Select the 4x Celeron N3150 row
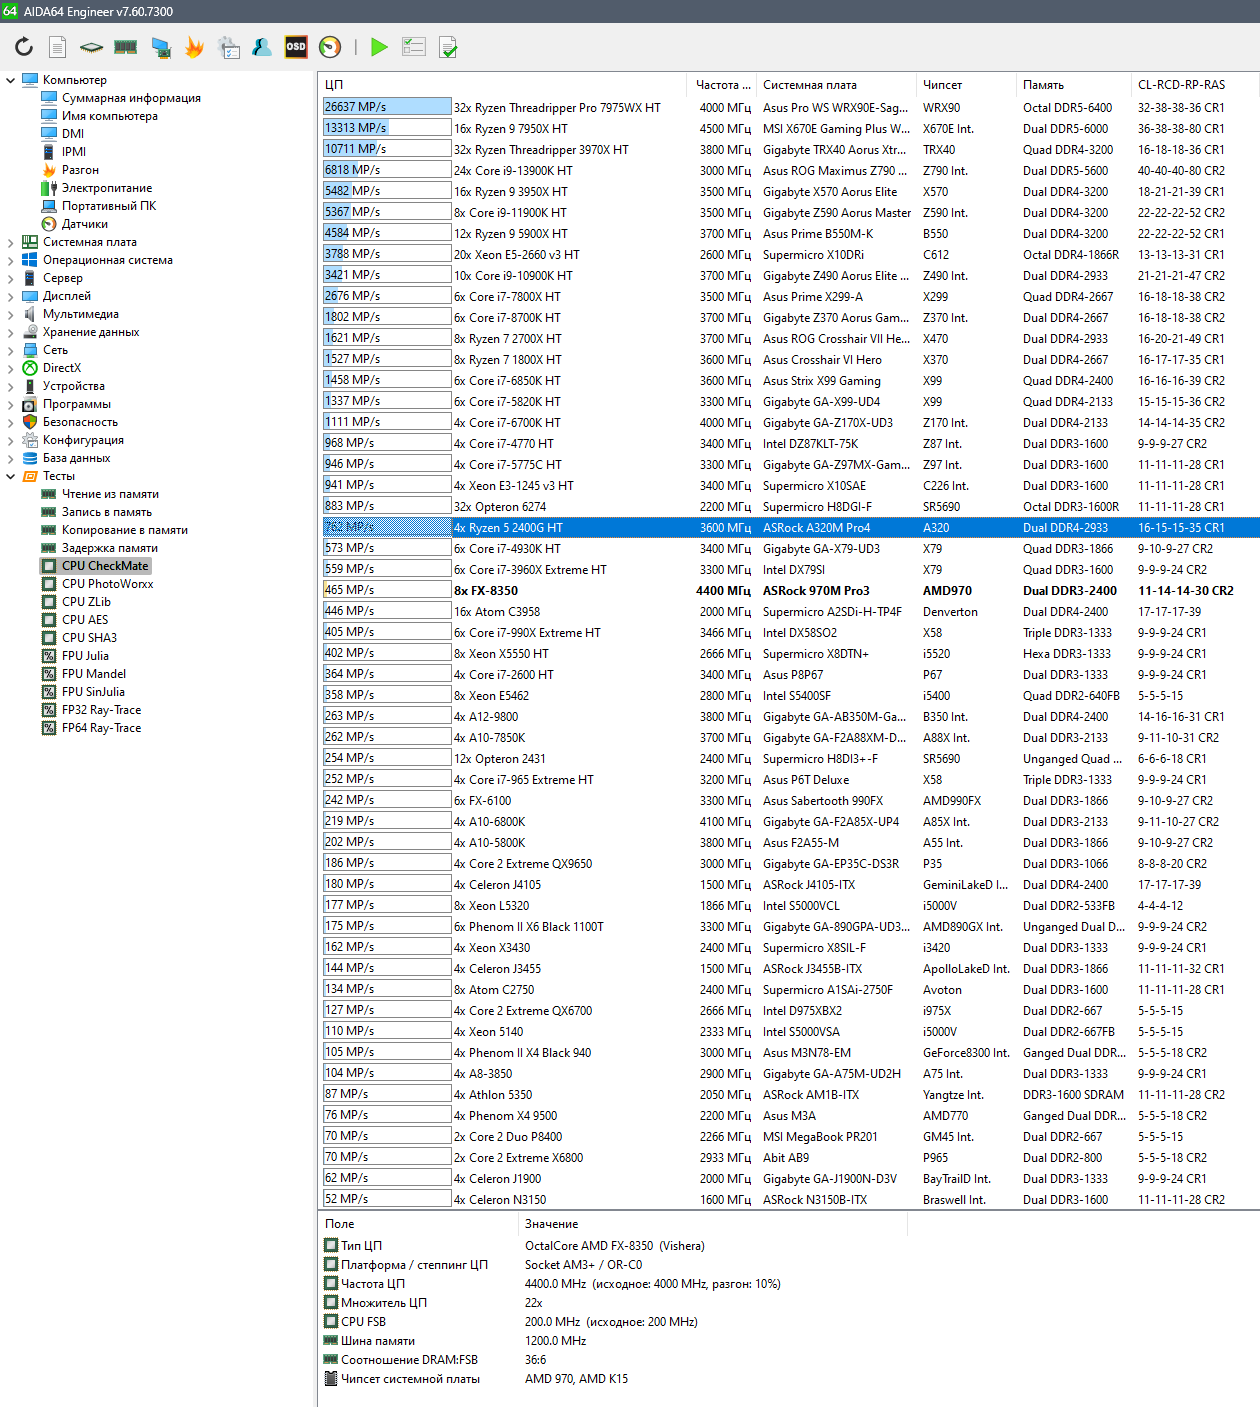This screenshot has height=1407, width=1260. click(x=788, y=1200)
